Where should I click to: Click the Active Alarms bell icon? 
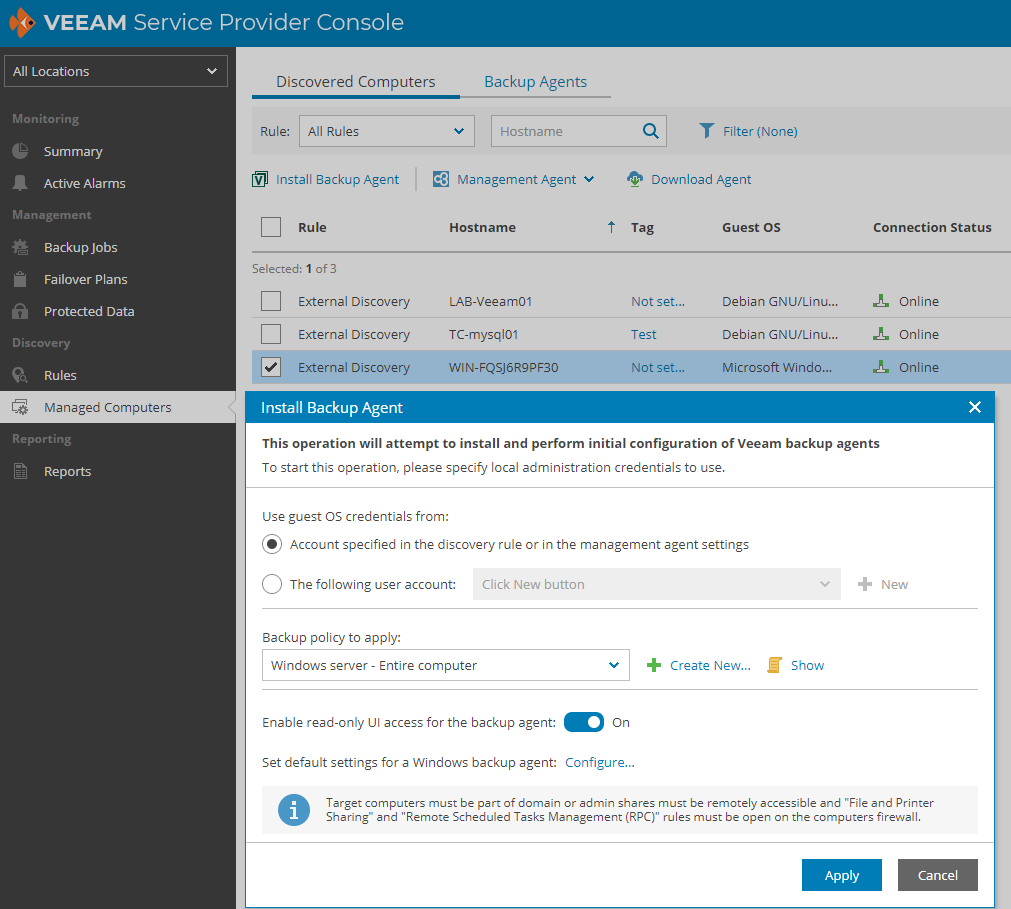pos(20,183)
